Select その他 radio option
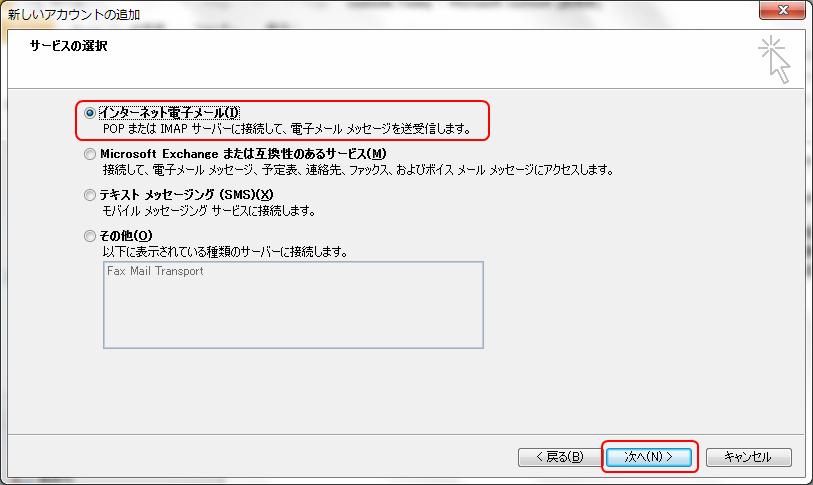The image size is (813, 485). [90, 236]
